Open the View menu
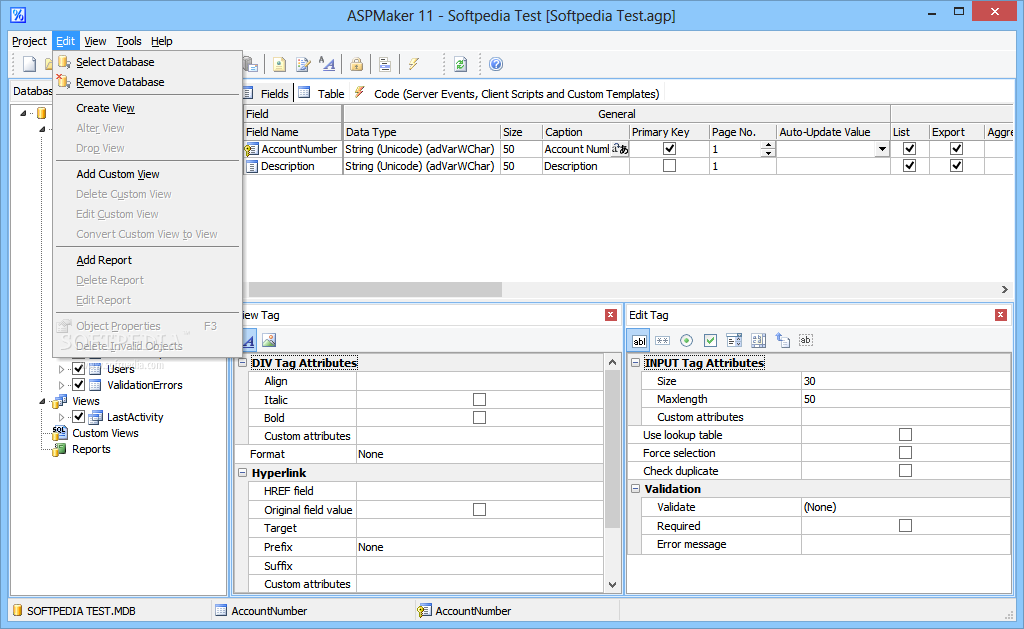This screenshot has height=629, width=1024. click(95, 41)
